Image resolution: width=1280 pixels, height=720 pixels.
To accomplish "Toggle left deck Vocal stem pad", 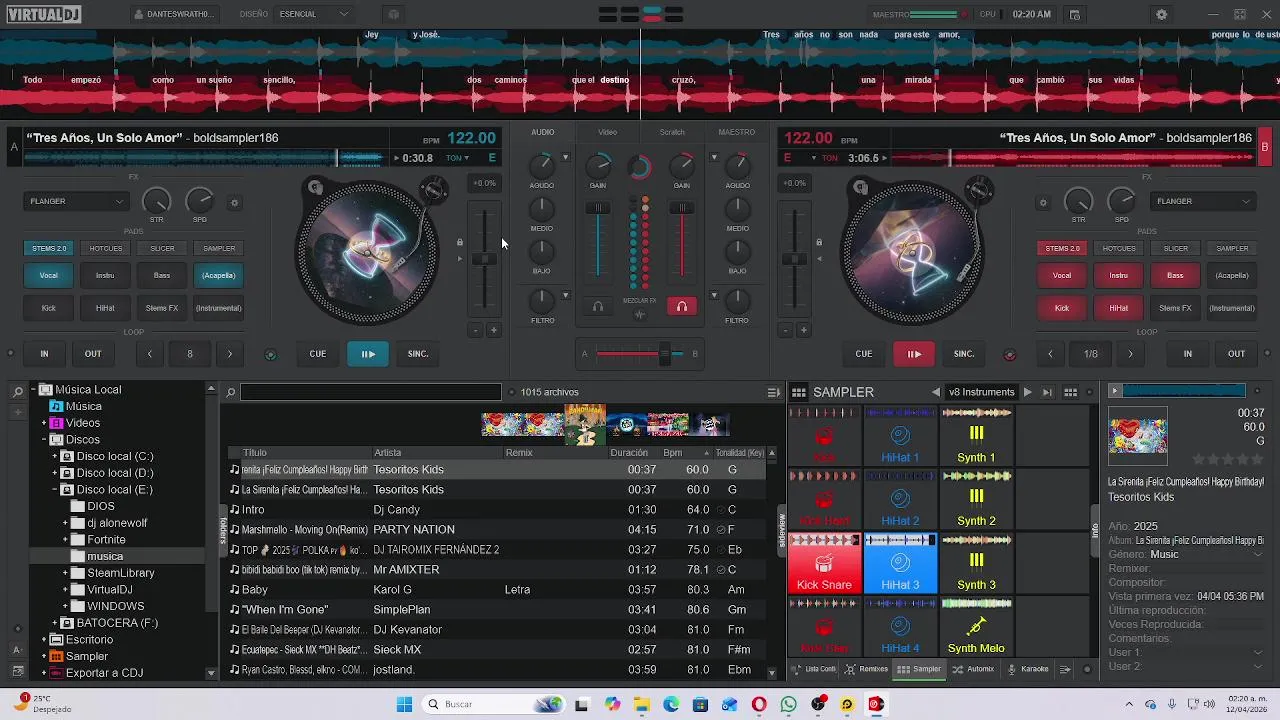I will coord(48,275).
